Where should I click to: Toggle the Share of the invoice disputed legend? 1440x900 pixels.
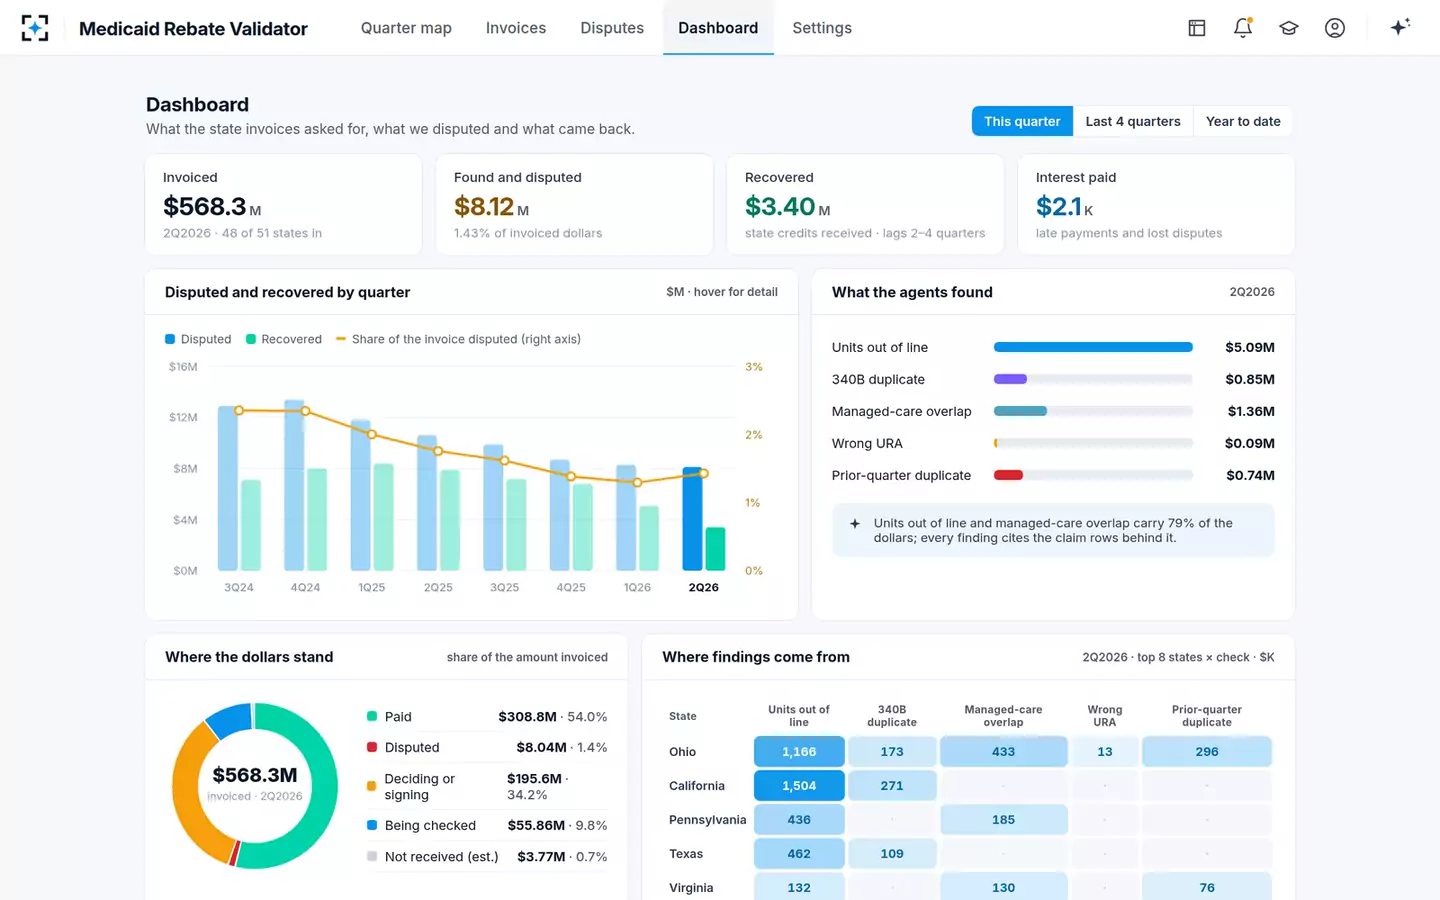tap(459, 339)
